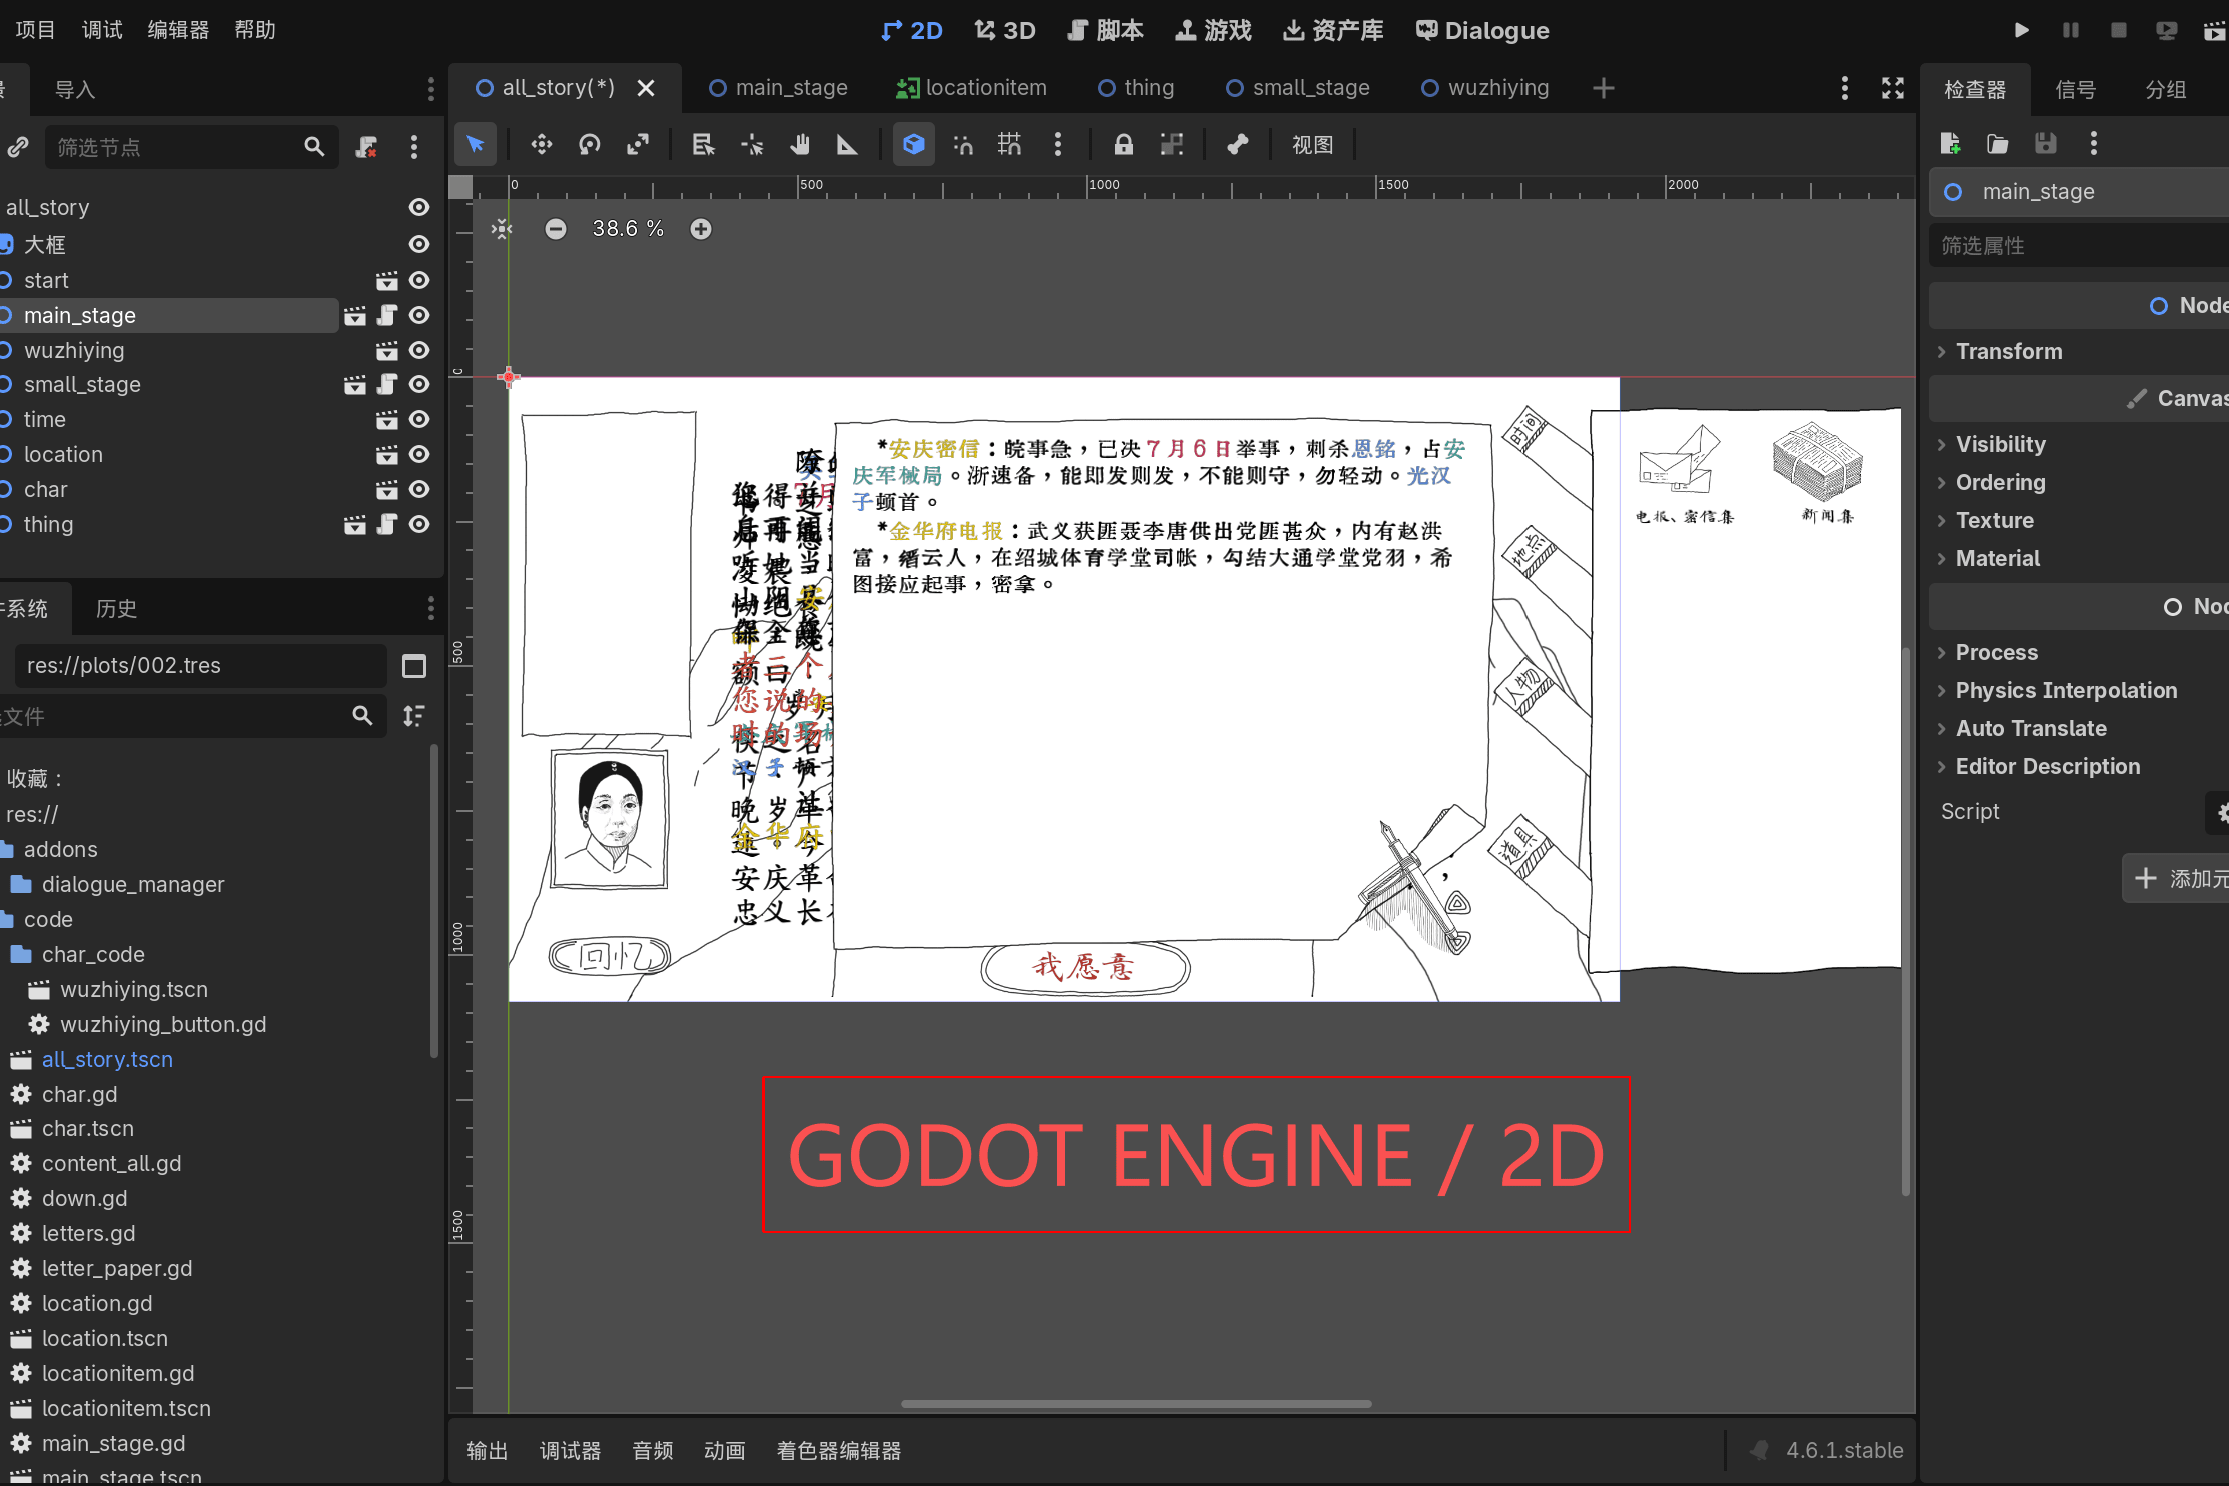
Task: Open the 信号 signals tab
Action: point(2076,89)
